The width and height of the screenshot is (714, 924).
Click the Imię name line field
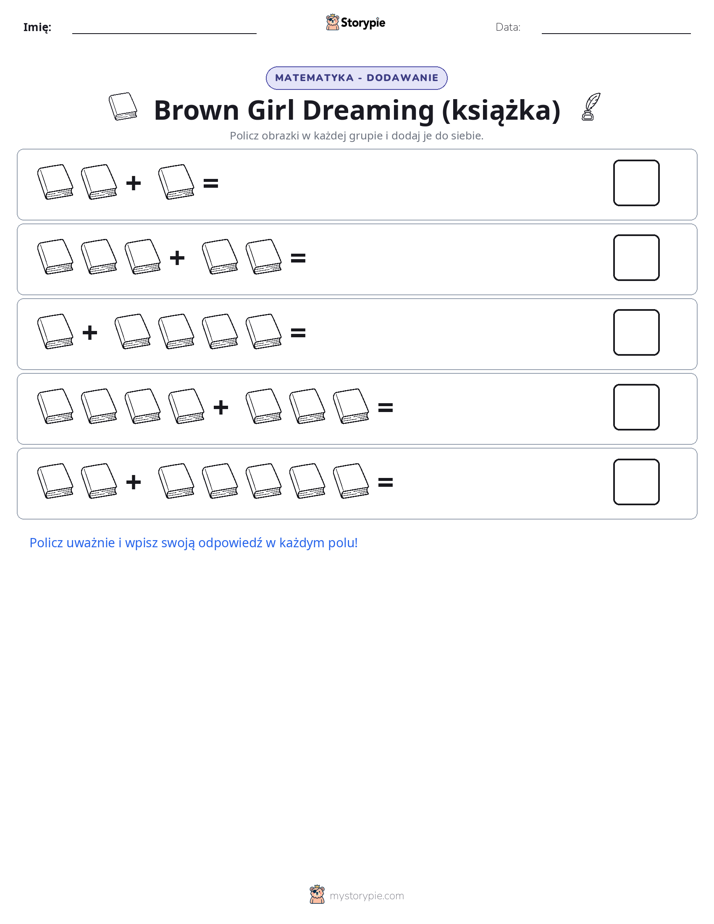click(x=164, y=28)
